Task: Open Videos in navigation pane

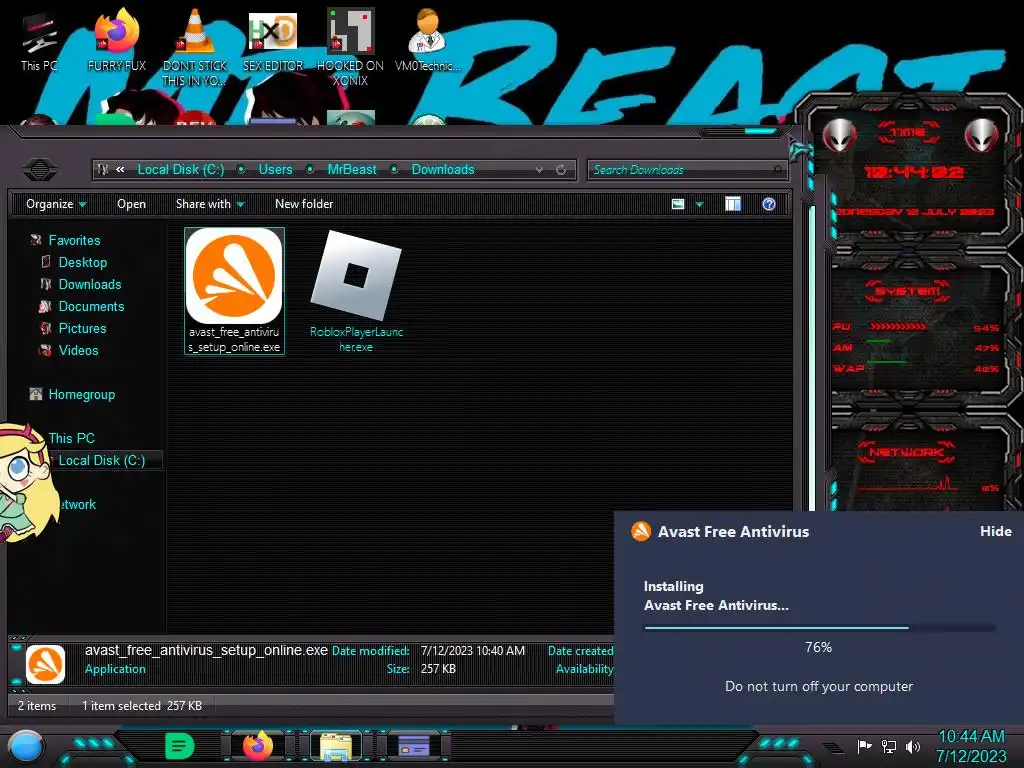Action: point(78,351)
